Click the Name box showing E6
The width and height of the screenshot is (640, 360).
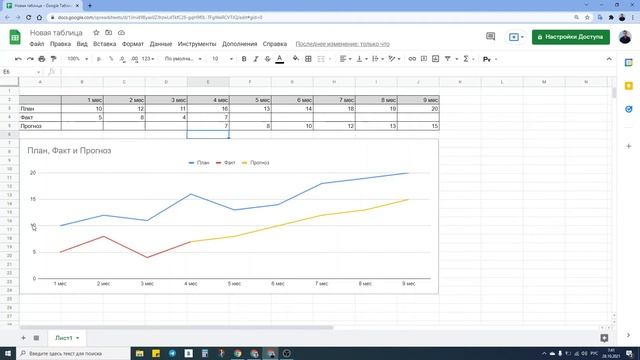click(21, 72)
